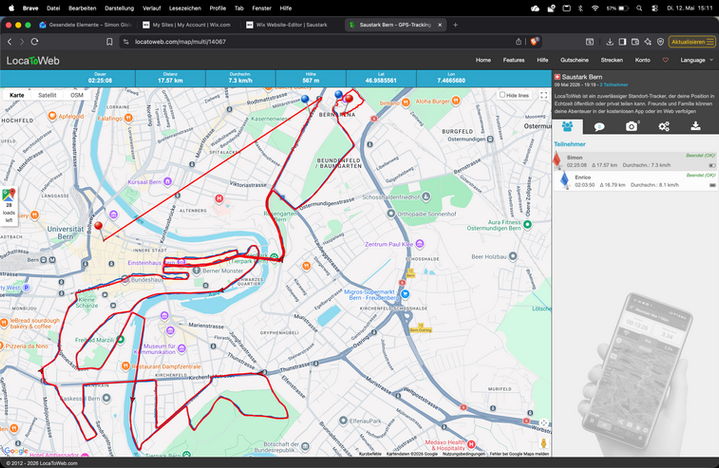The width and height of the screenshot is (719, 468).
Task: Open browser downloads icon
Action: pyautogui.click(x=609, y=42)
